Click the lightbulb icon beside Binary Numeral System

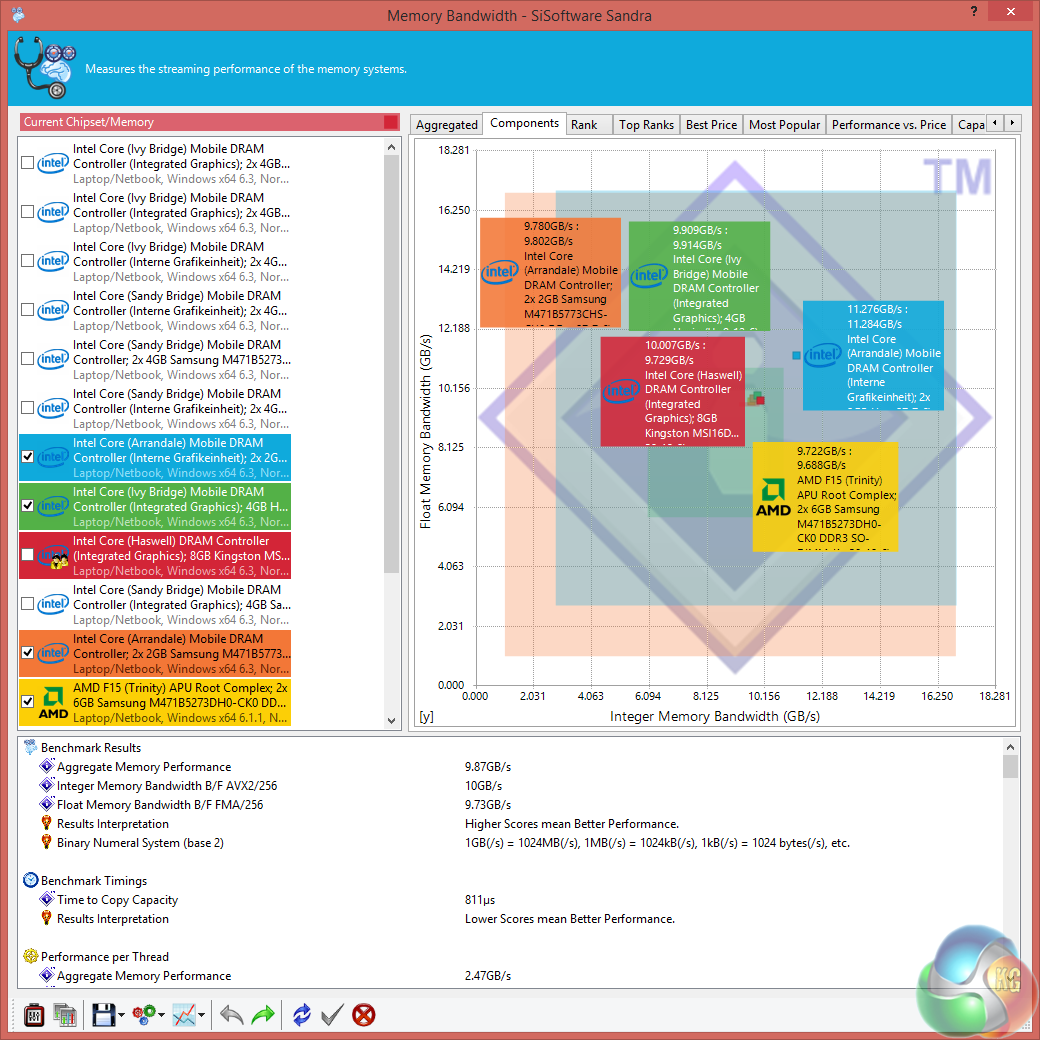[x=46, y=842]
